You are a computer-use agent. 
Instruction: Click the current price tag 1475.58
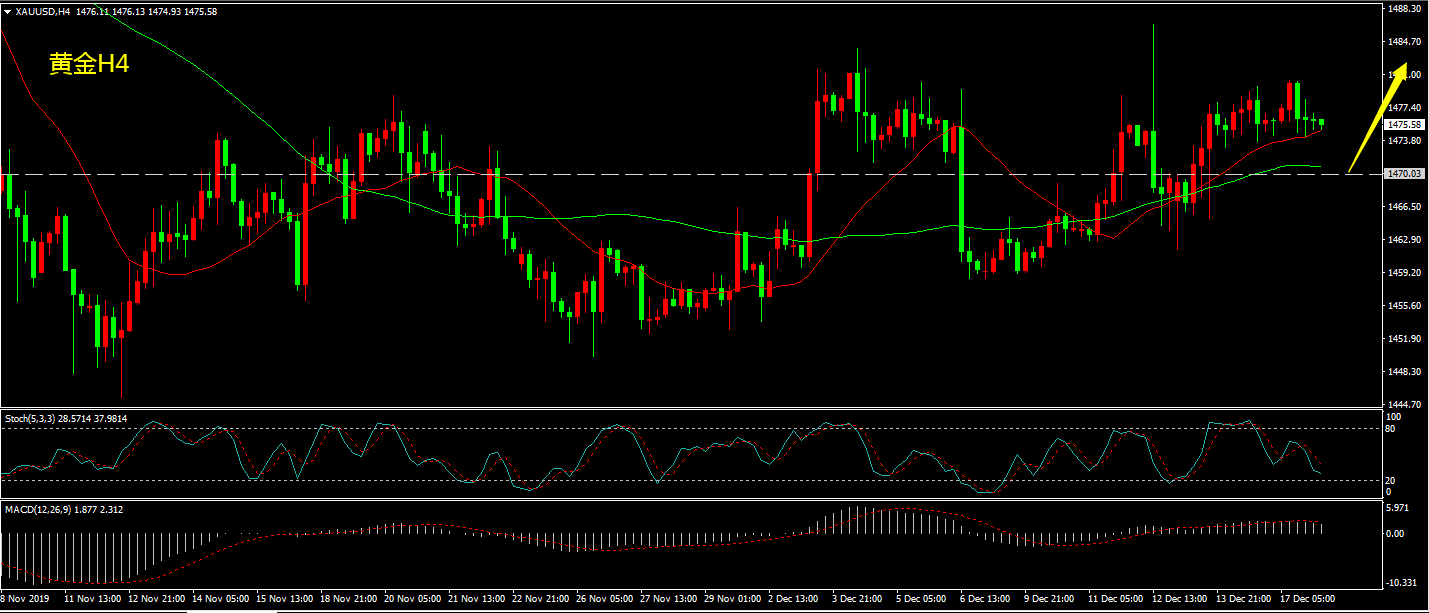click(x=1404, y=125)
